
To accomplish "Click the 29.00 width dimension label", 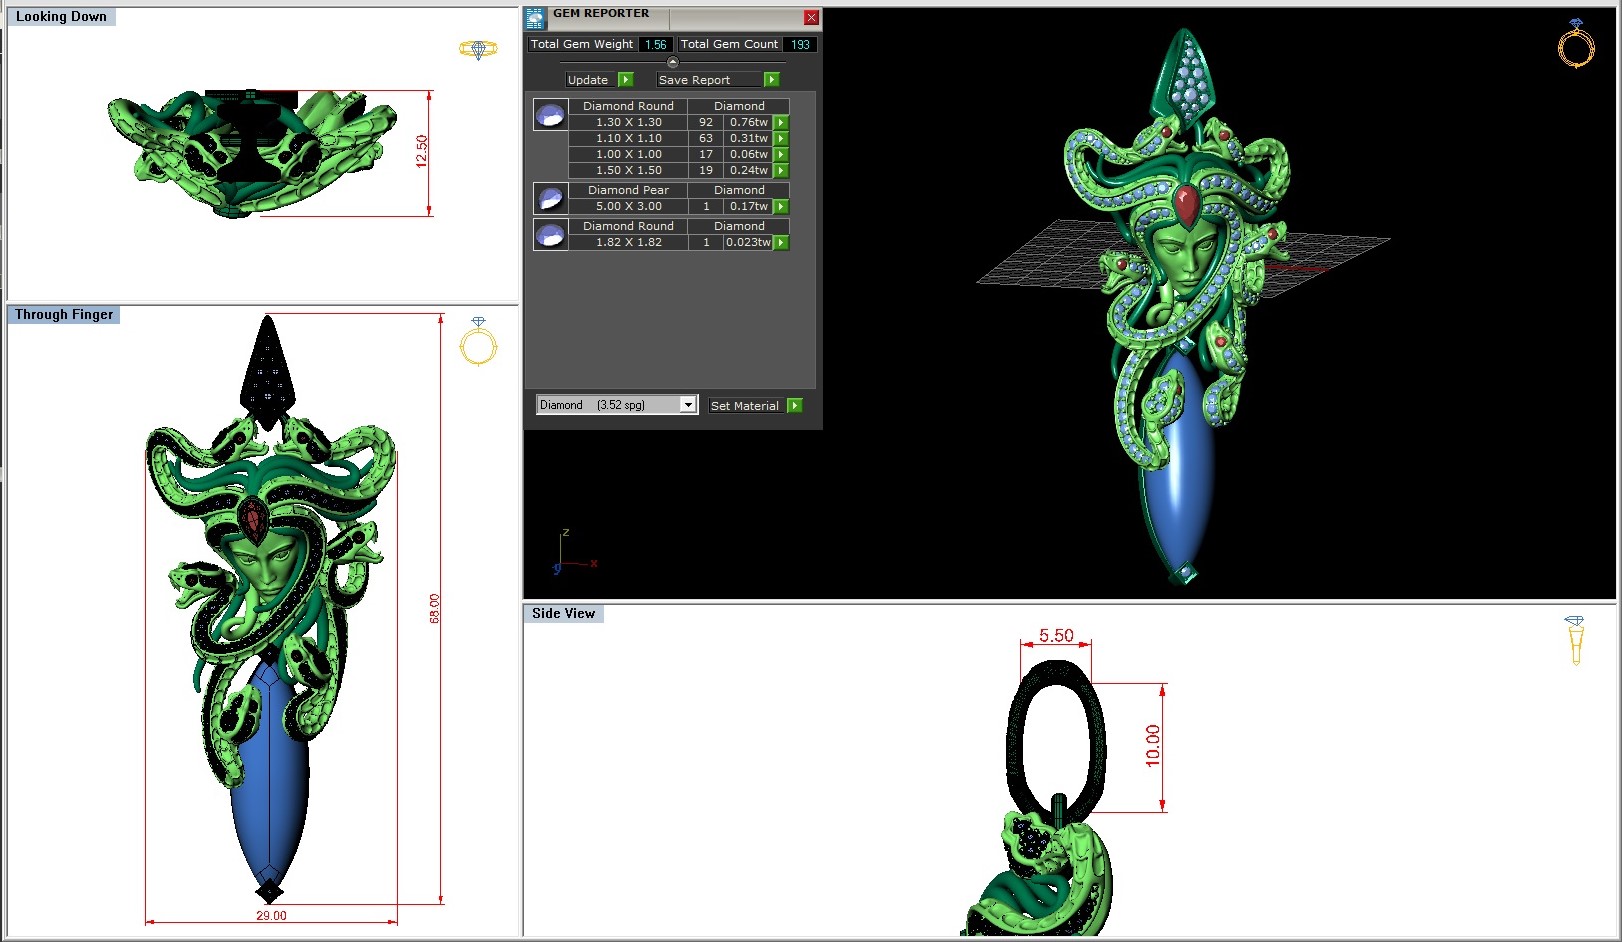I will (x=271, y=915).
